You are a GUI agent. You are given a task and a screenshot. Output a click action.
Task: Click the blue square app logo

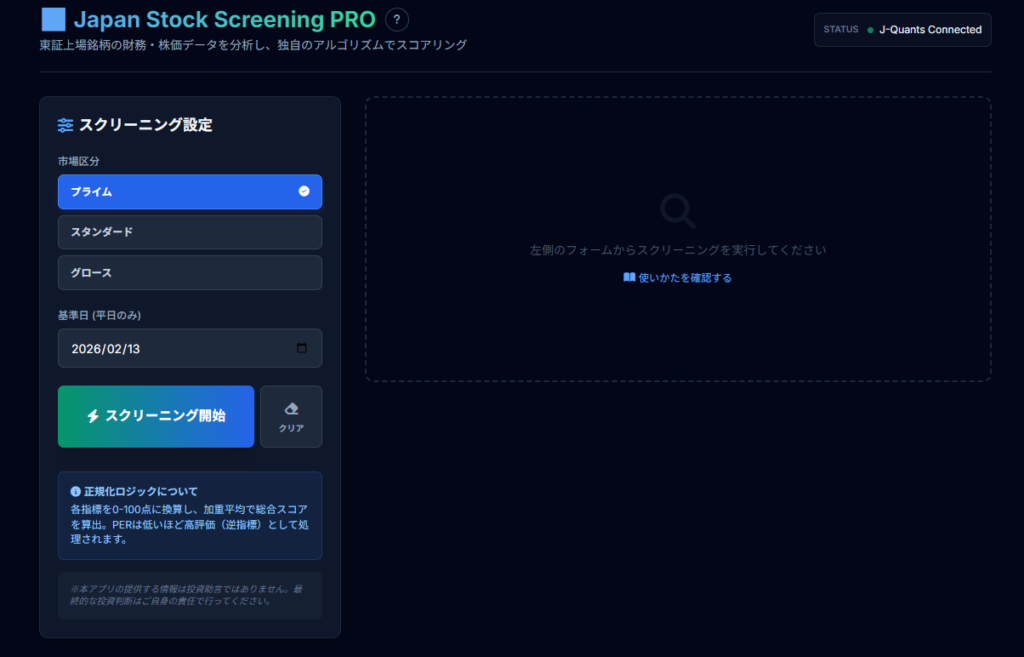53,19
